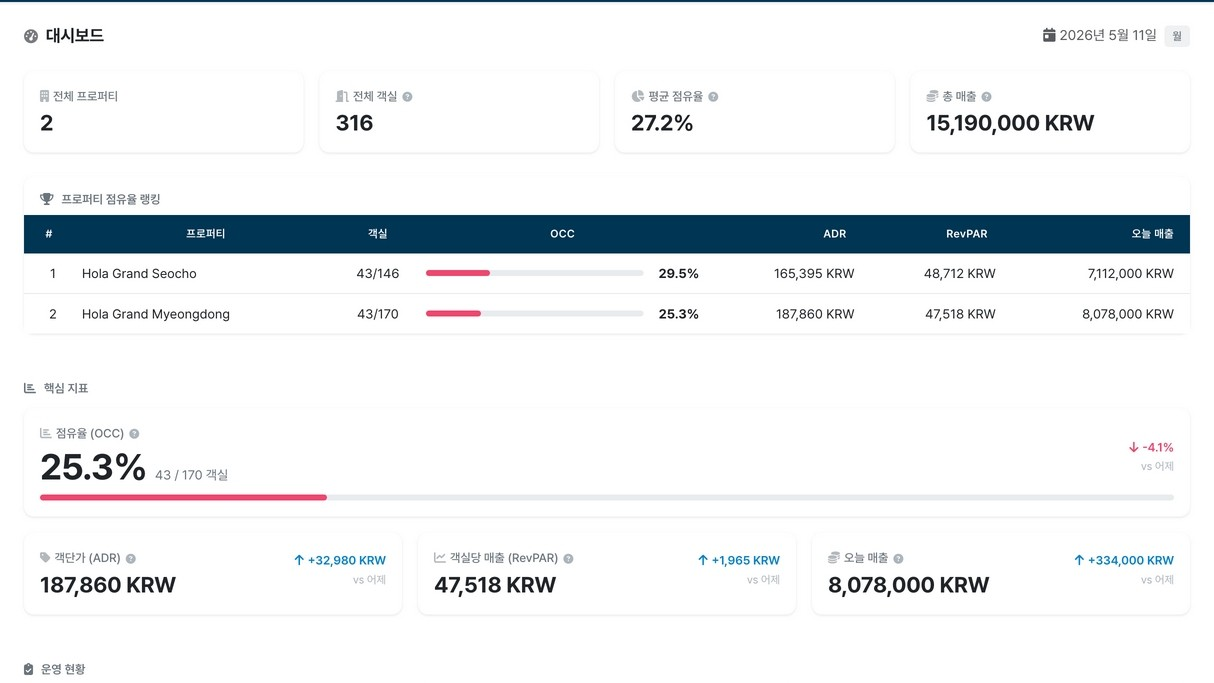Click the 43 / 170 객실 label under OCC

(191, 475)
